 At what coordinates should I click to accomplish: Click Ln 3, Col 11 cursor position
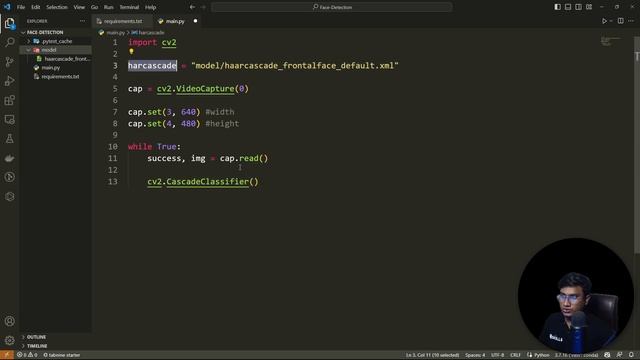432,355
